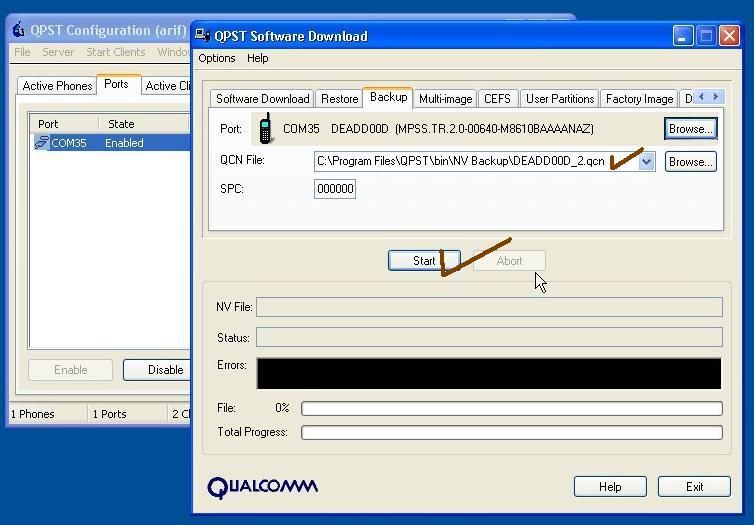This screenshot has width=754, height=525.
Task: Select the Backup tab
Action: point(389,97)
